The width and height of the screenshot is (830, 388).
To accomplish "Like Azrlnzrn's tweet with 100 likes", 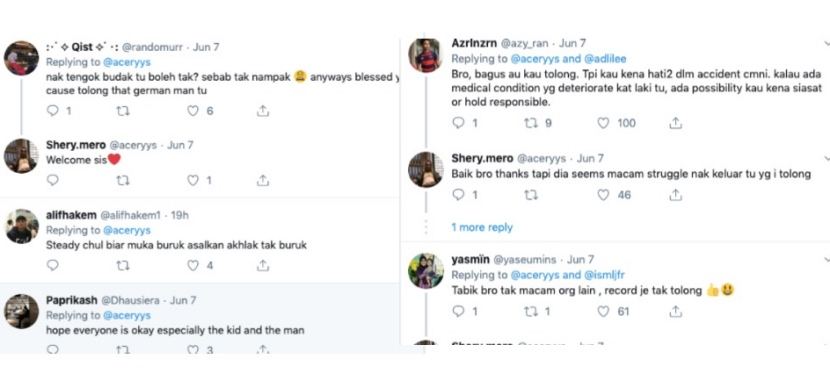I will (603, 123).
